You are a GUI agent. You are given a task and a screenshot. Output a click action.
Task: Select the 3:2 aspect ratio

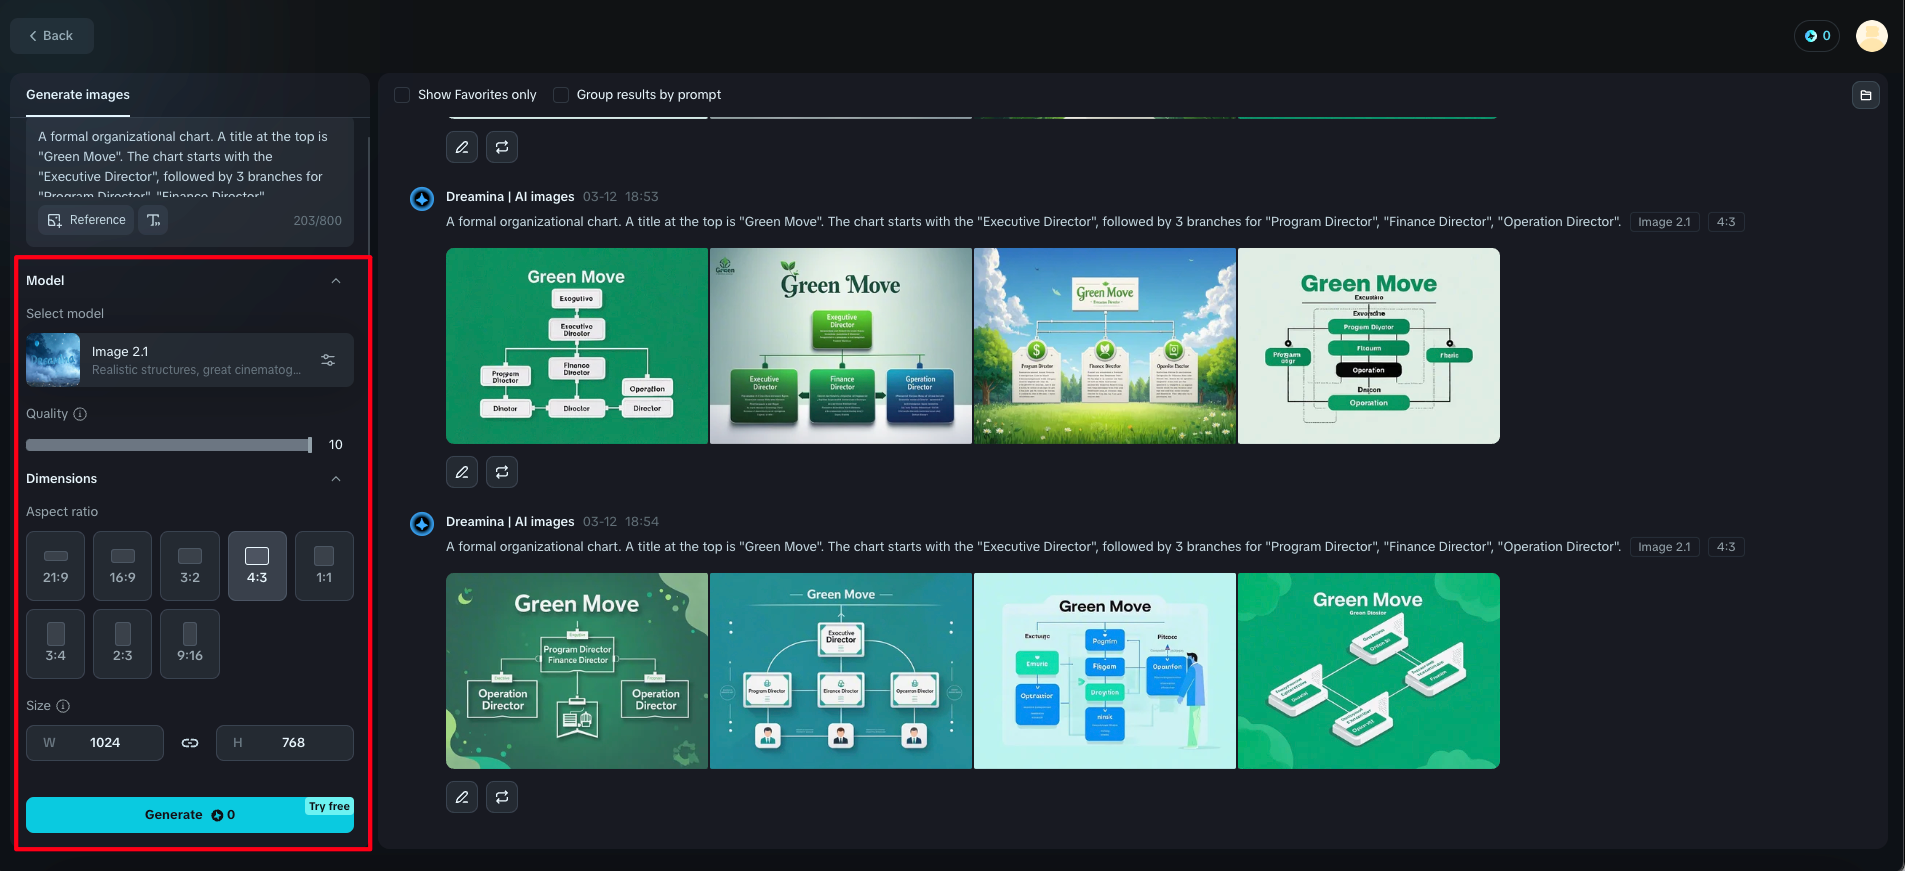click(190, 566)
